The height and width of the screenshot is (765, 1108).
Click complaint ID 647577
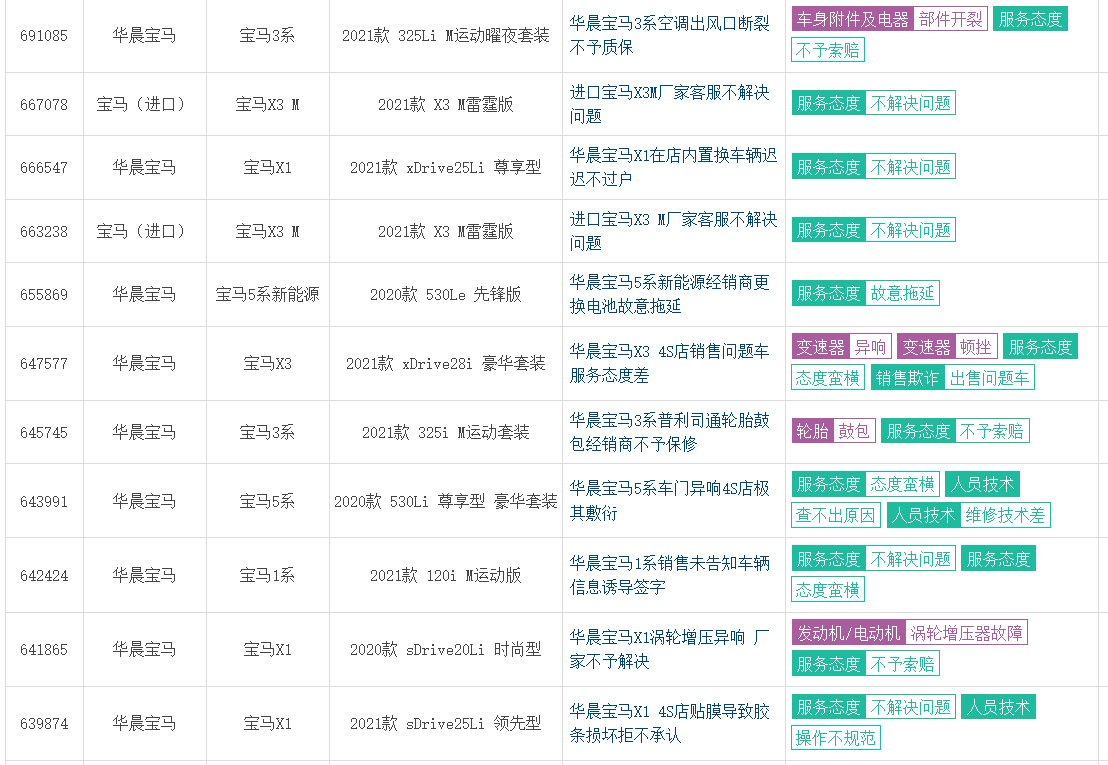pos(44,364)
